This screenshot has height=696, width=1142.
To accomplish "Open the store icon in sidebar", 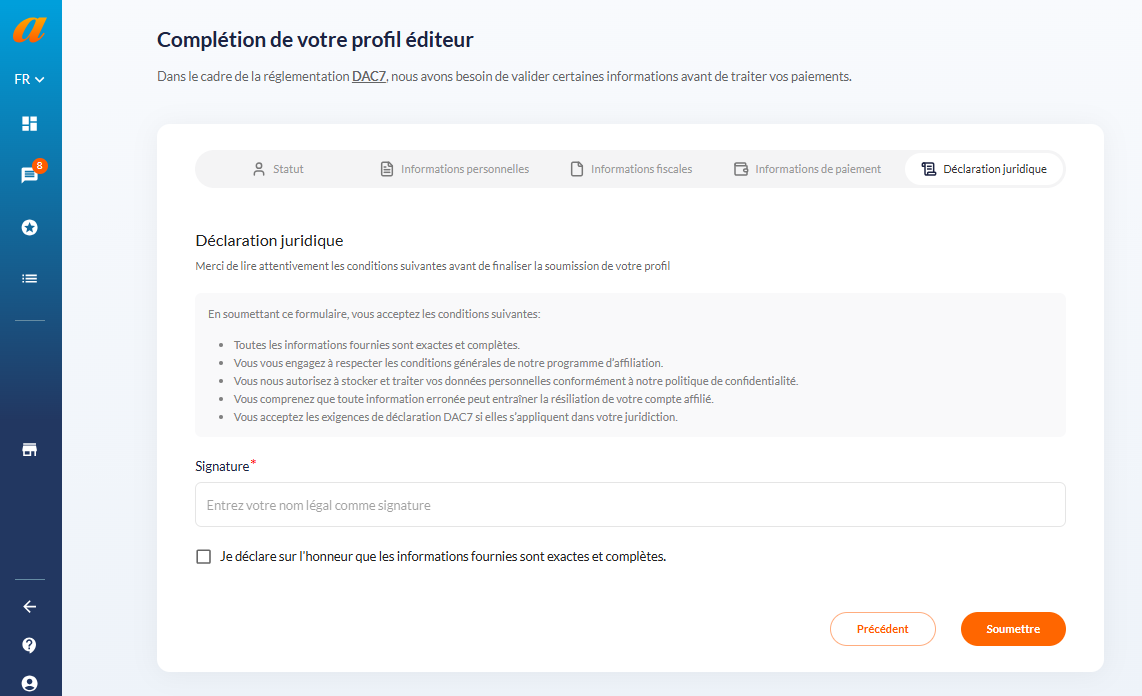I will click(29, 450).
